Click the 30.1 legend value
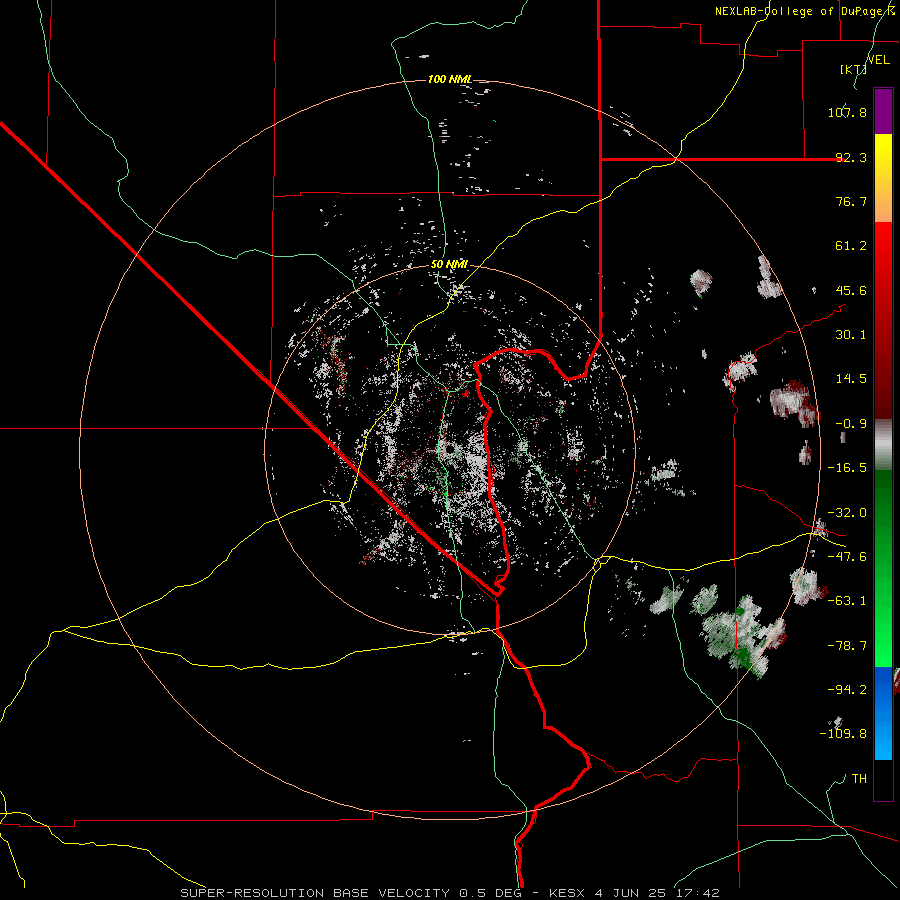900x900 pixels. pyautogui.click(x=851, y=335)
